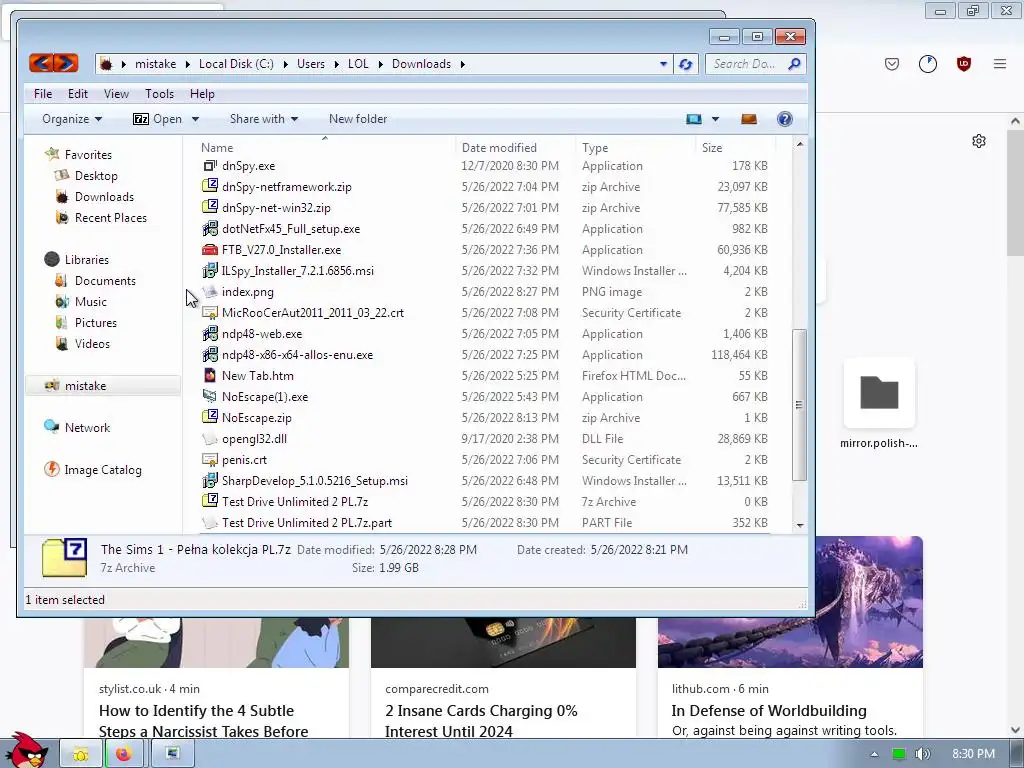Open mirror.polish folder shortcut in Firefox
The height and width of the screenshot is (768, 1024).
coord(879,403)
